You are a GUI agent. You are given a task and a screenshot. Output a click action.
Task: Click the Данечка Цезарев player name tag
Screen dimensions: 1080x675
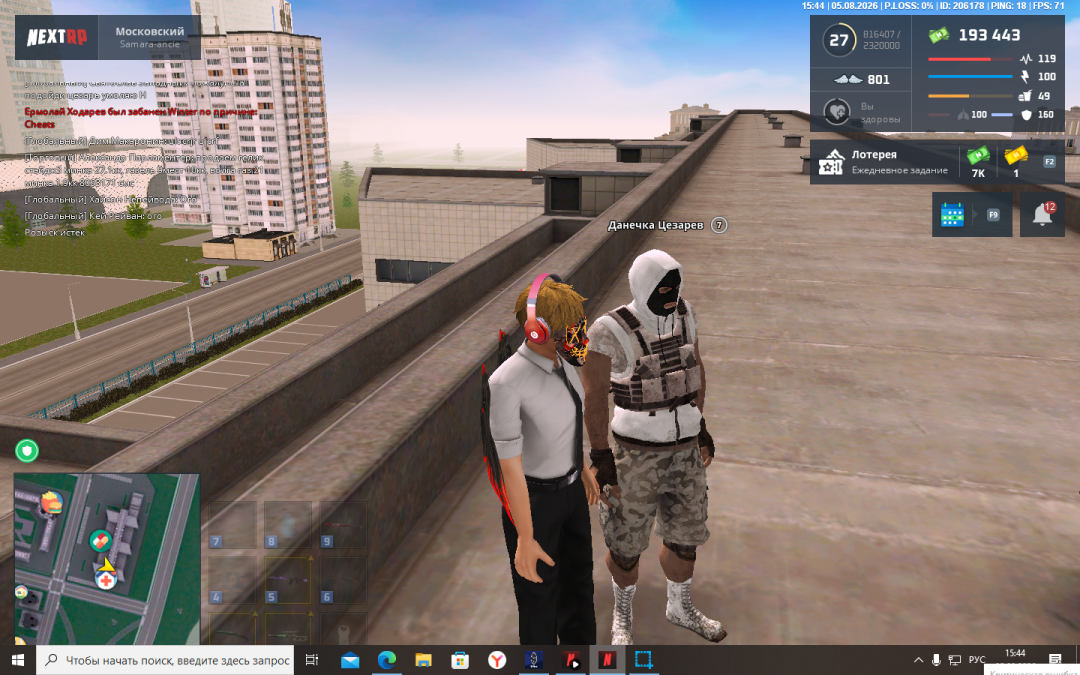click(x=656, y=225)
